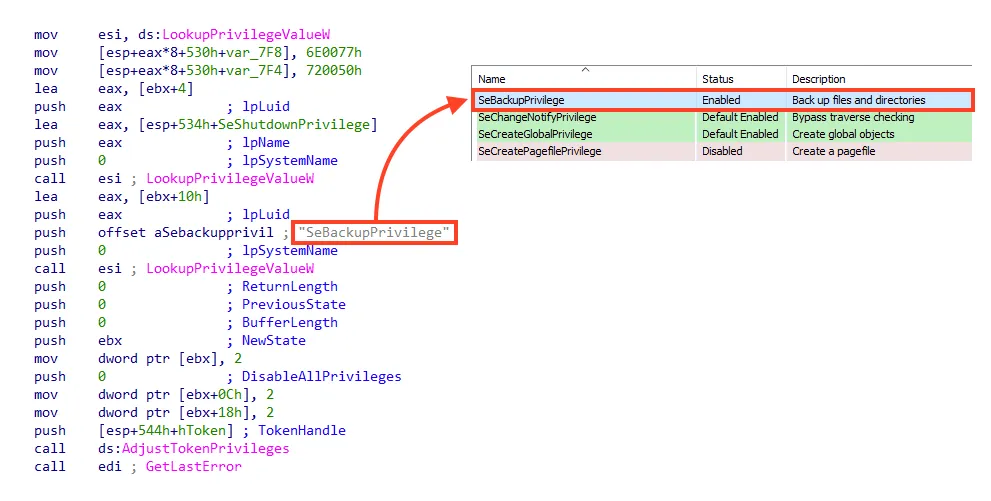The width and height of the screenshot is (991, 501).
Task: Click the GetLastError comment
Action: click(x=194, y=467)
